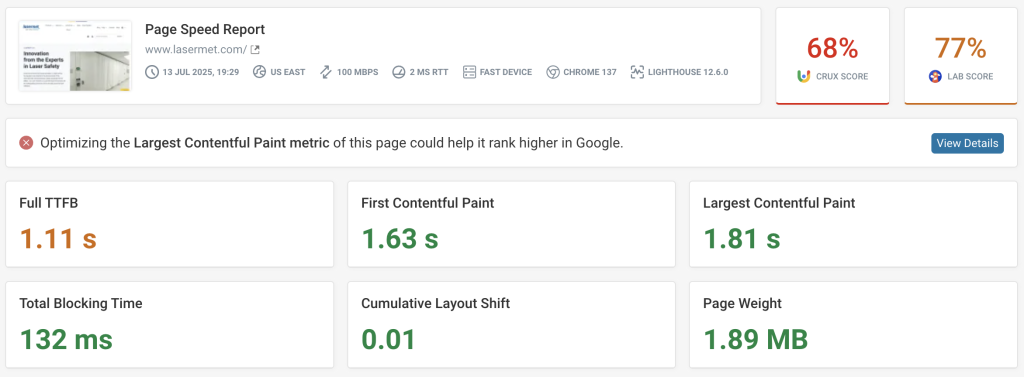Viewport: 1024px width, 377px height.
Task: Click the 1.63 s value
Action: click(400, 238)
